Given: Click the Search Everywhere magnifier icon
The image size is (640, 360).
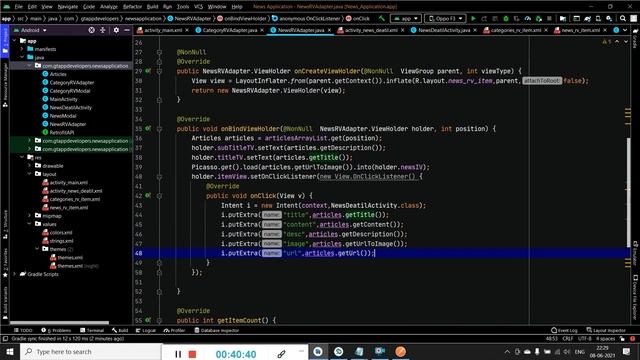Looking at the screenshot, I should coord(623,18).
